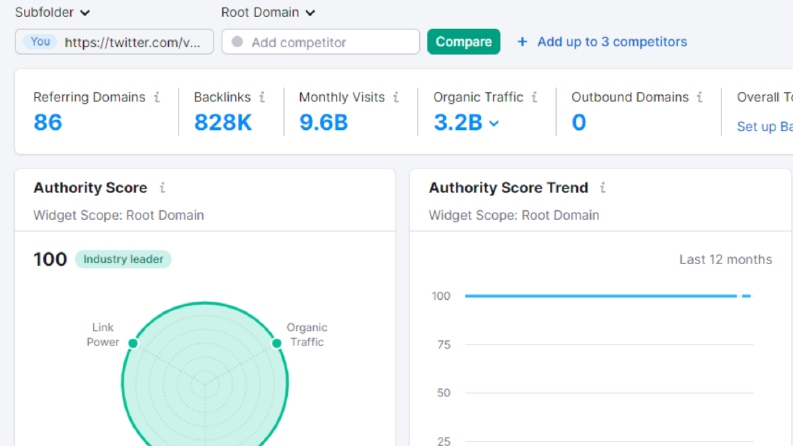Click the Backlinks info icon
This screenshot has width=793, height=446.
262,97
